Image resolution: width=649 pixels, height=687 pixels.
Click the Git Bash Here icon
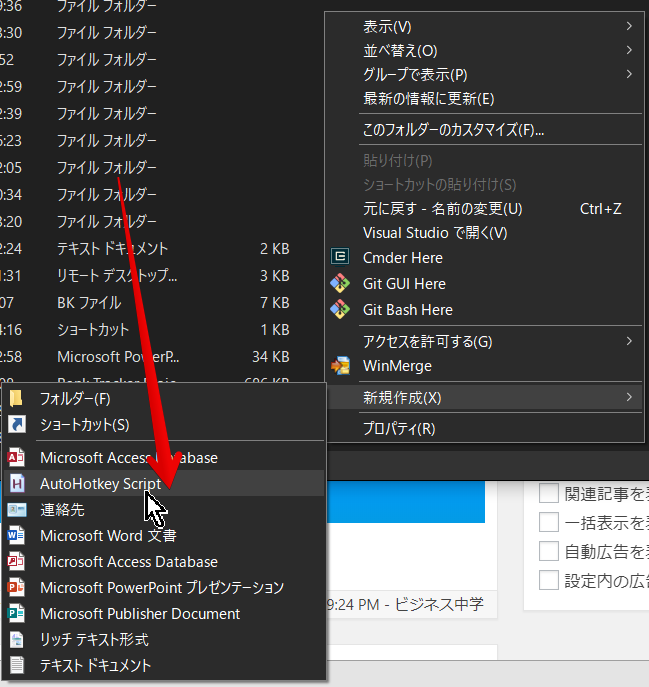pos(341,310)
